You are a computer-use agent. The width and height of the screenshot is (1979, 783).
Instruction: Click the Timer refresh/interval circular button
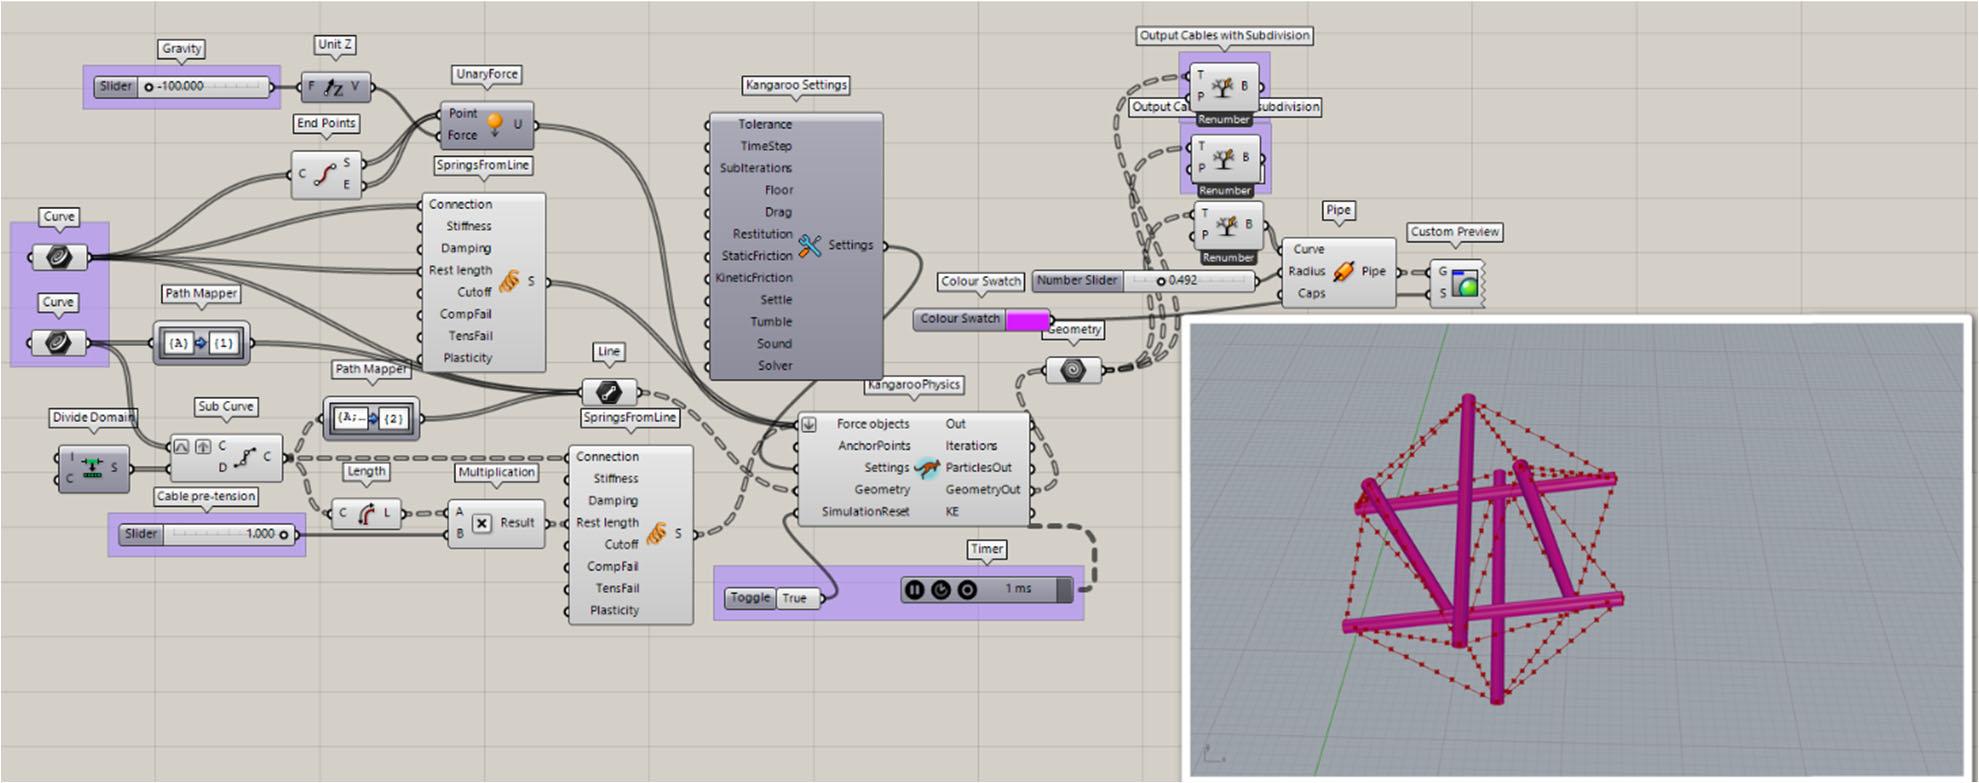(940, 590)
